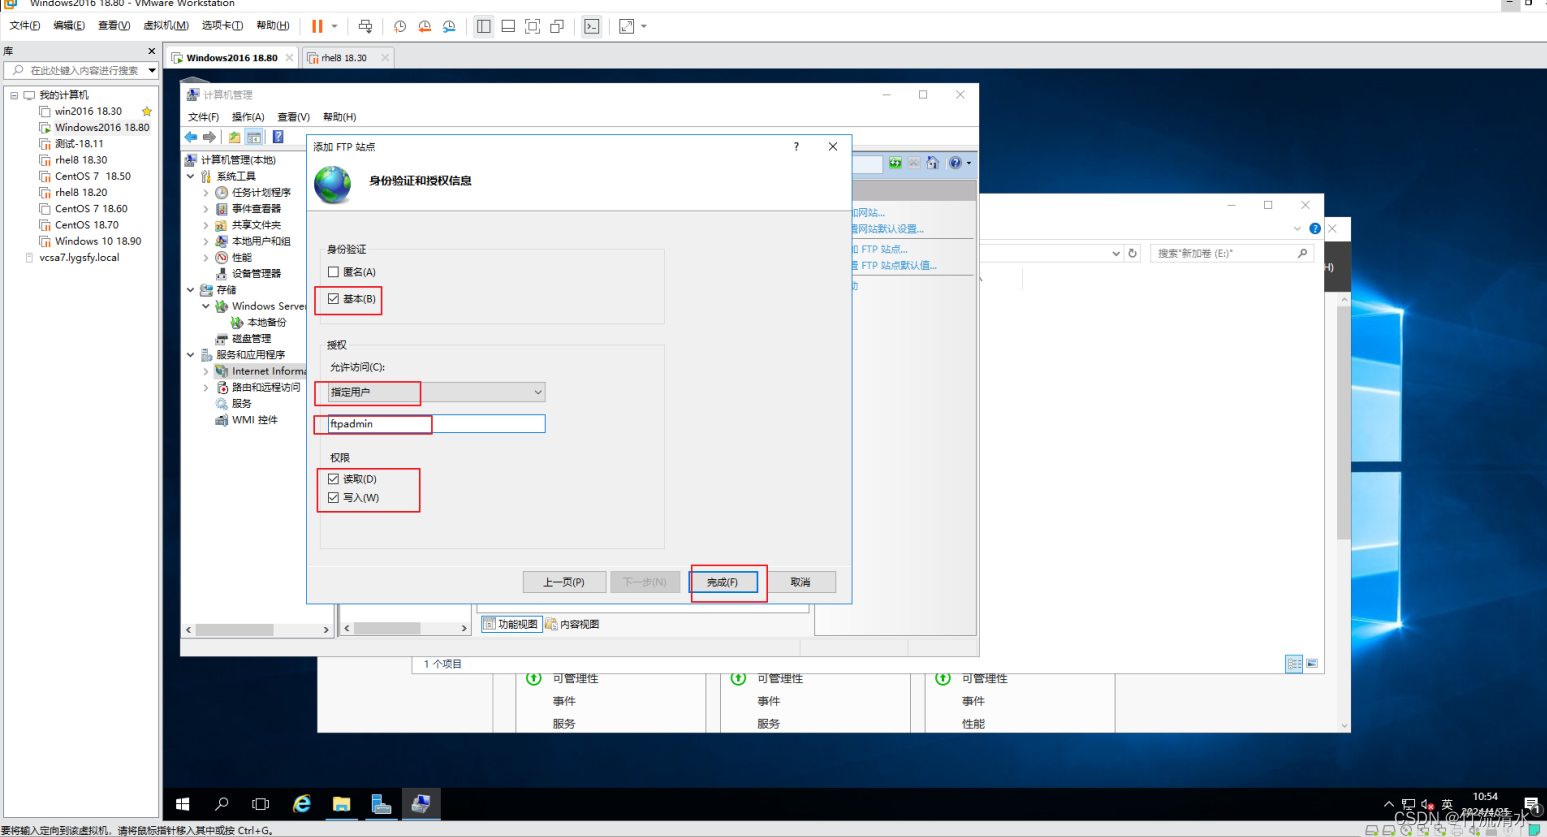Switch to the 内容视图 tab
Screen dimensions: 1547x837
[572, 624]
